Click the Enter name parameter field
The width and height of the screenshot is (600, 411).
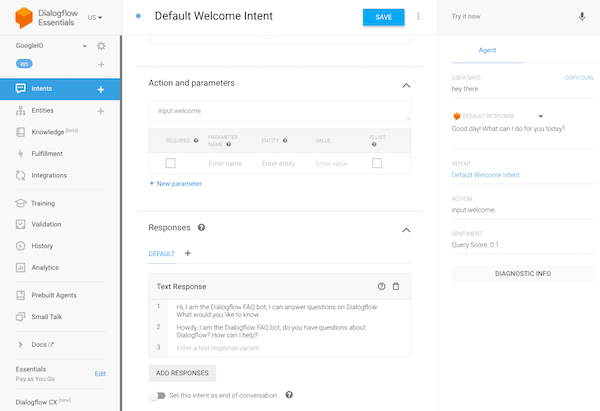[x=225, y=163]
